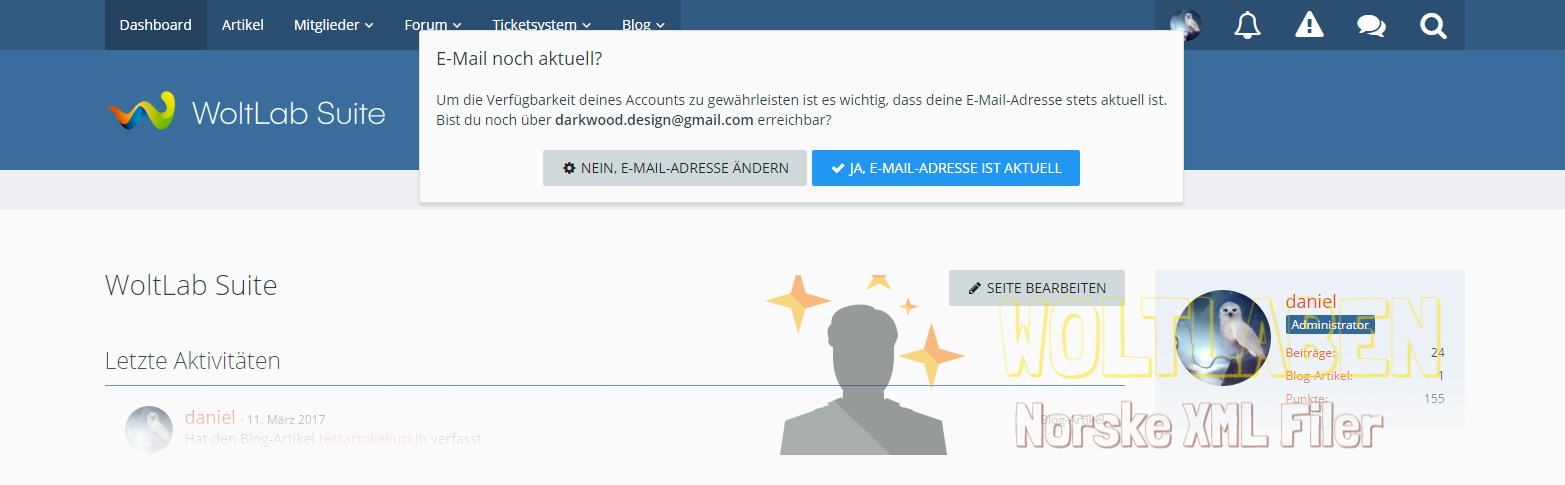Open daniel's profile link in sidebar
Screen dimensions: 1565x485
pos(1310,301)
